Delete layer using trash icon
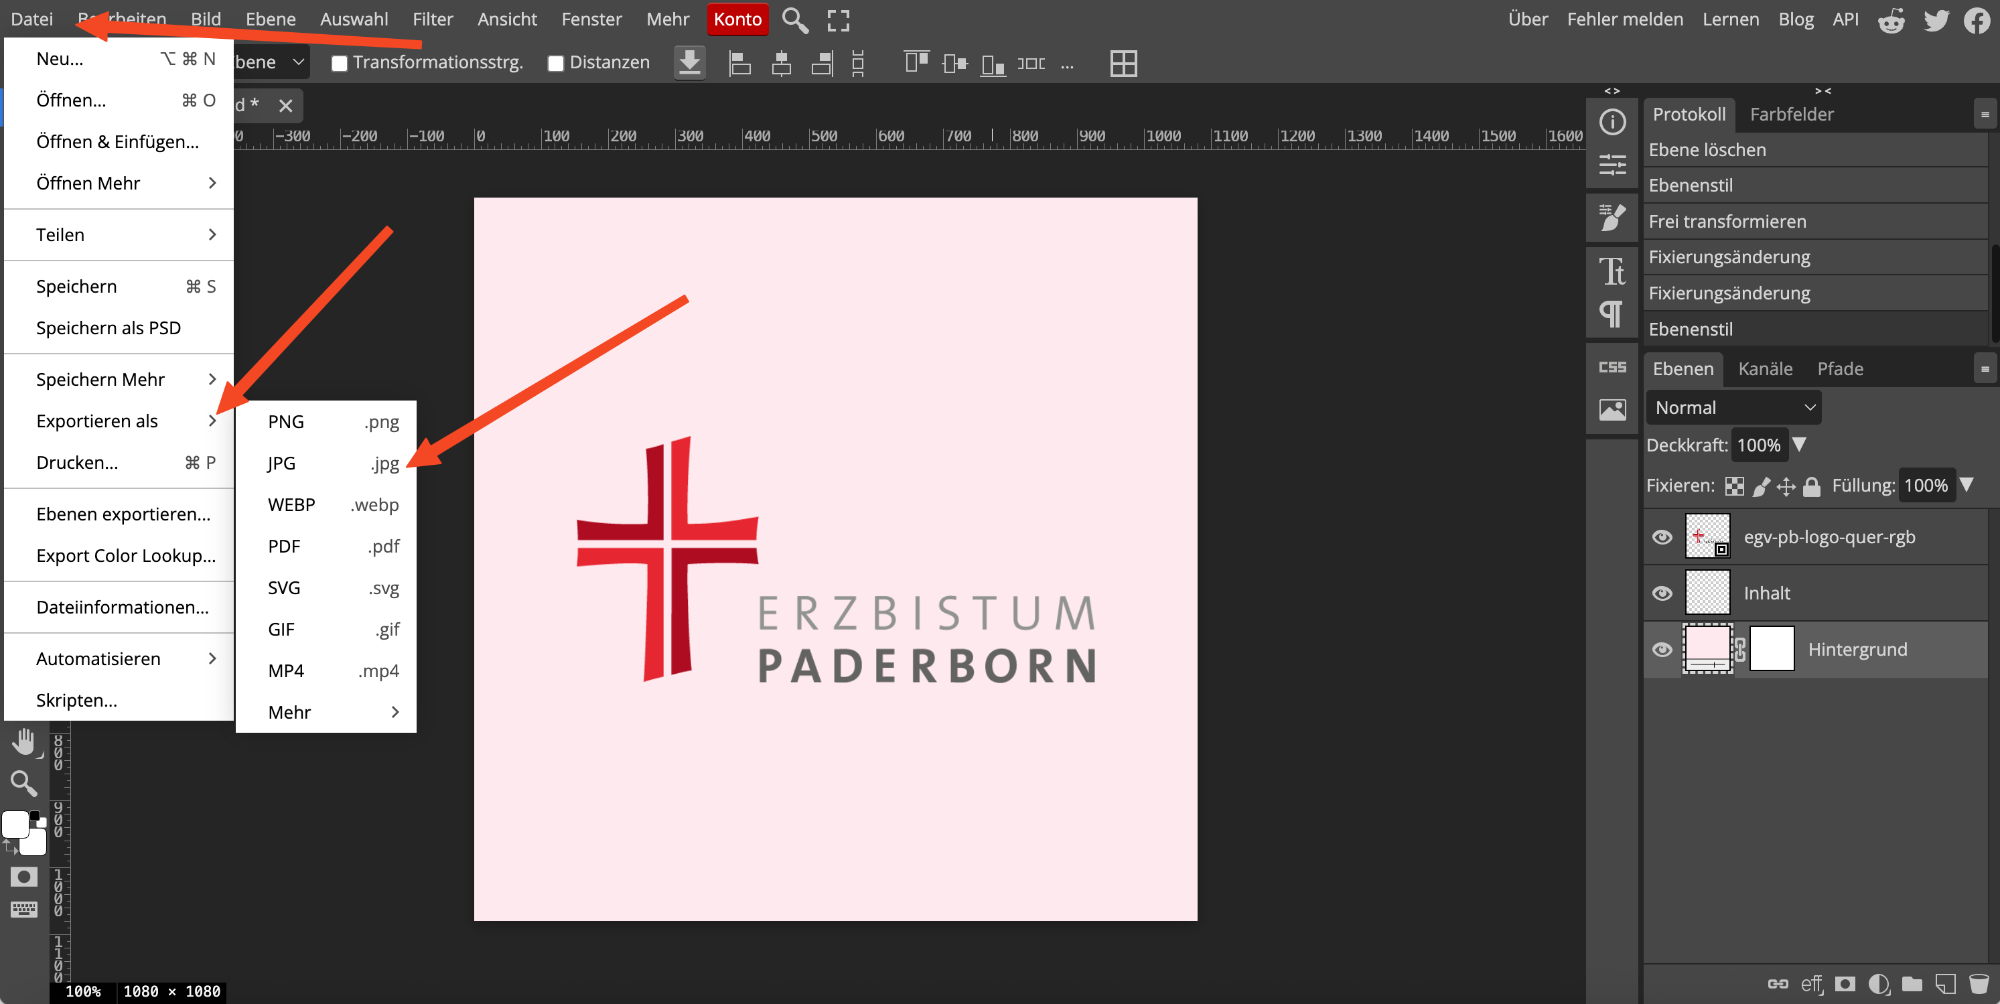Screen dimensions: 2000x1004 click(1978, 984)
